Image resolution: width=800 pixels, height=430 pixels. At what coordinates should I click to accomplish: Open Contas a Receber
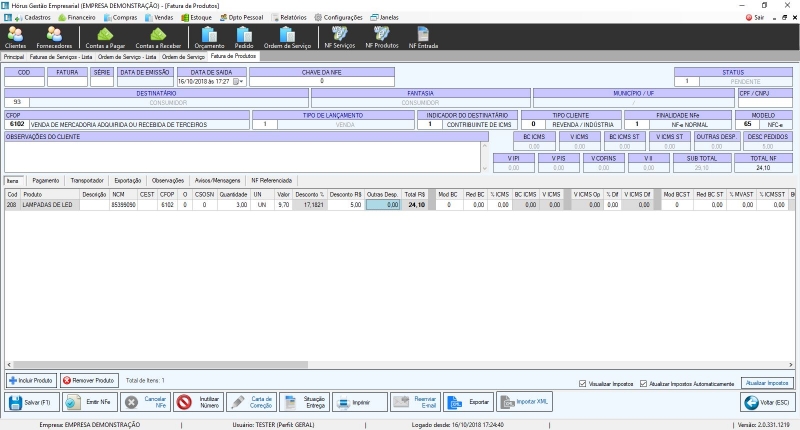[158, 37]
